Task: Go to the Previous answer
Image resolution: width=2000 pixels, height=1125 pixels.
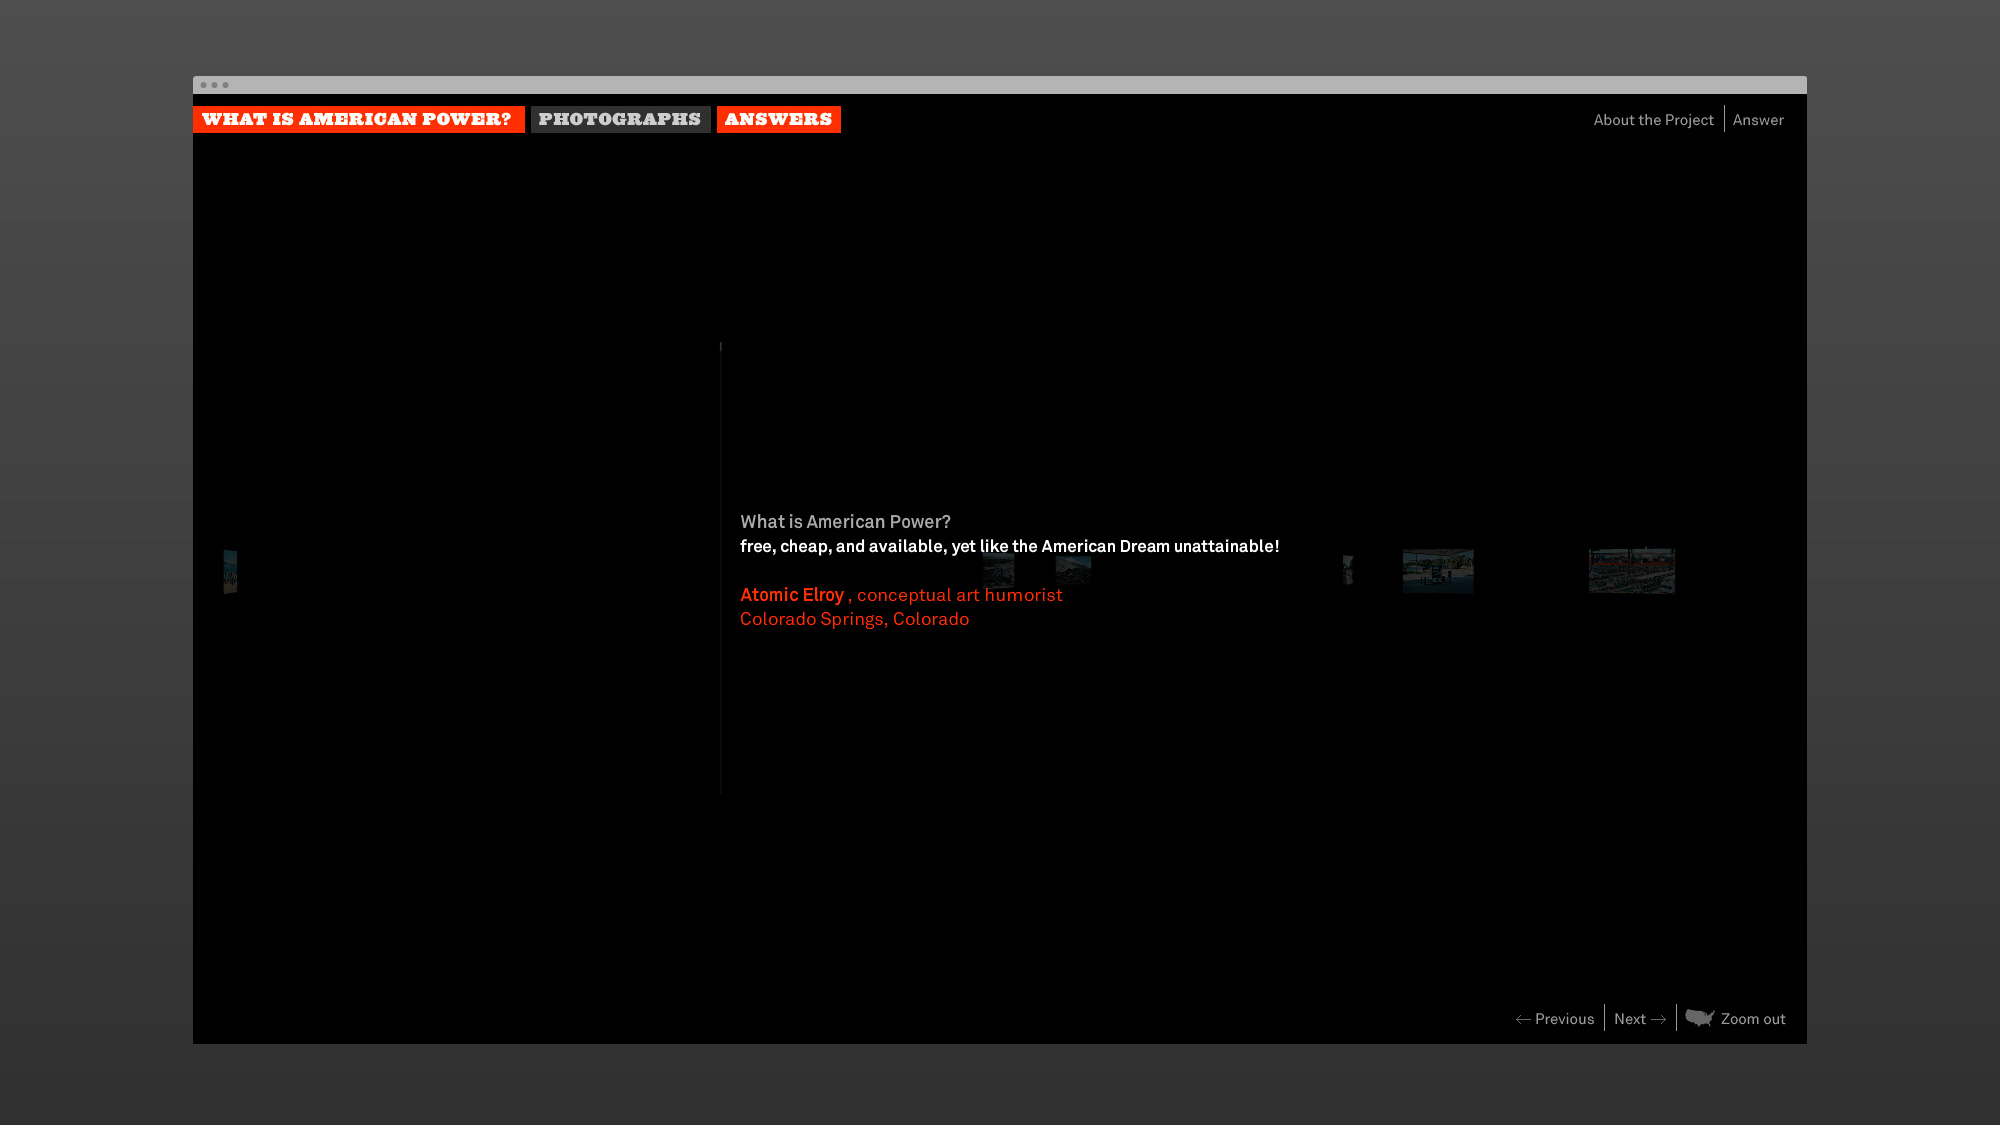Action: click(1564, 1019)
